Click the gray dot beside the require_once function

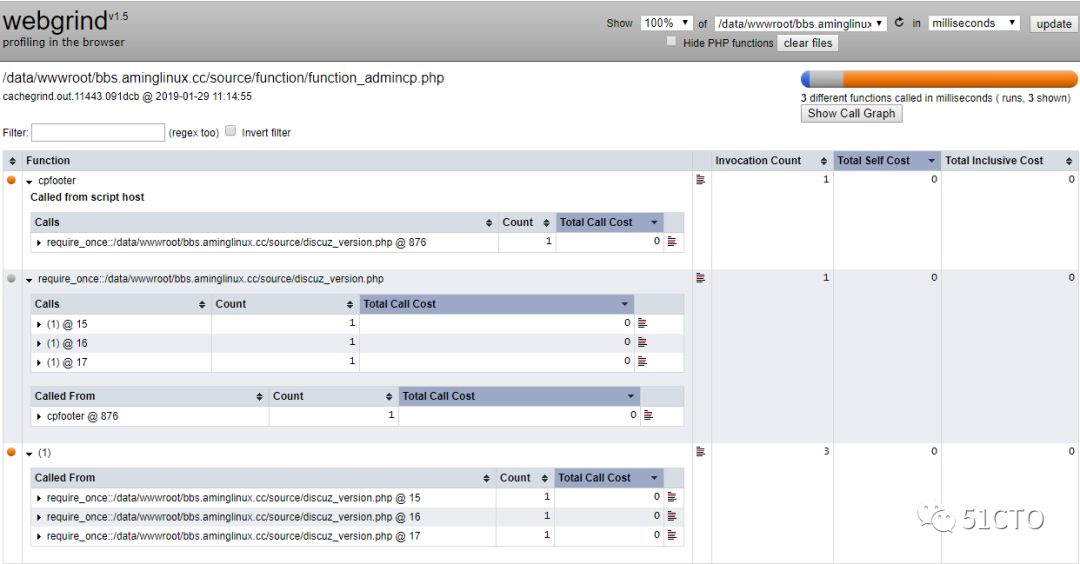pyautogui.click(x=11, y=279)
